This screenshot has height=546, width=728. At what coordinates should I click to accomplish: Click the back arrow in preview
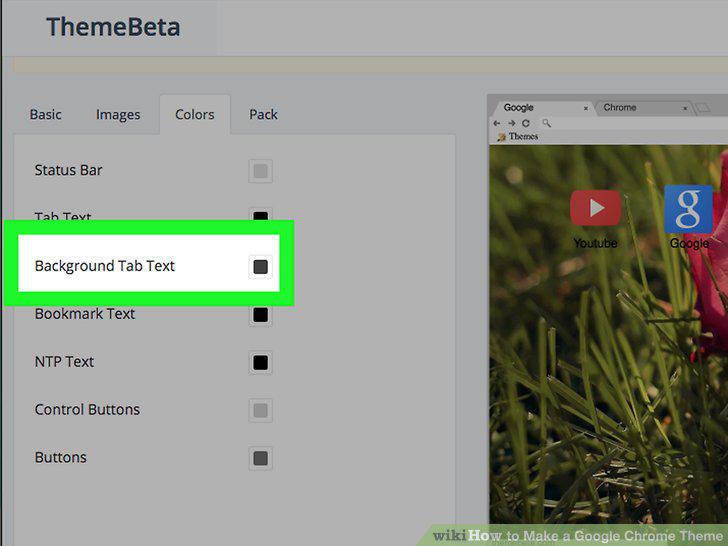coord(497,123)
